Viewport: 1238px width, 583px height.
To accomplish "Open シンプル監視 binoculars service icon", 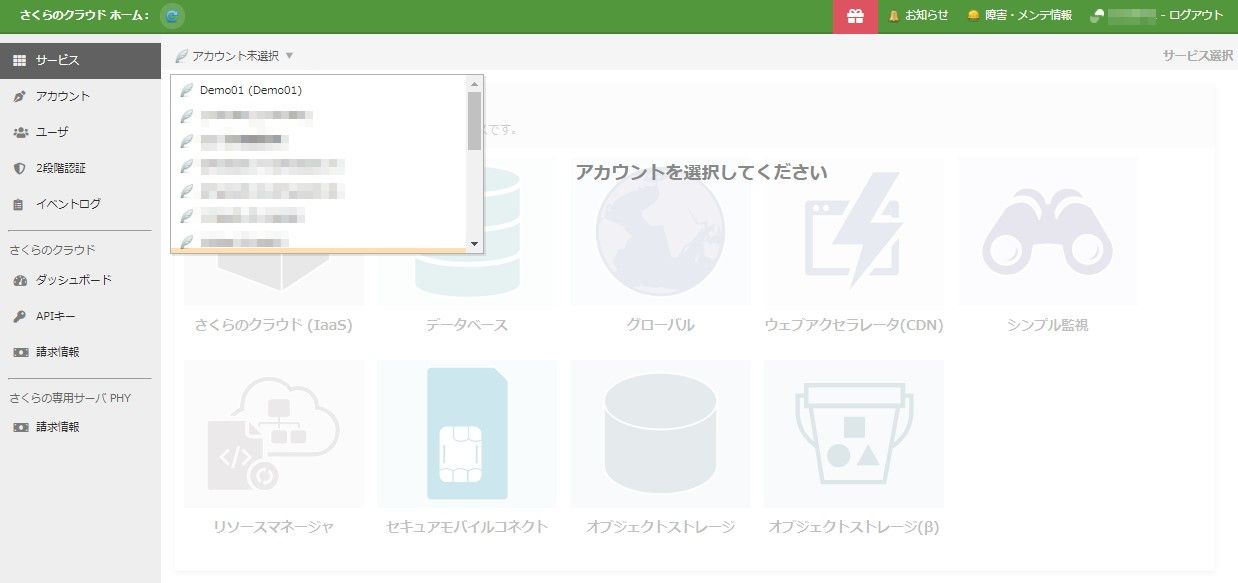I will pyautogui.click(x=1047, y=230).
